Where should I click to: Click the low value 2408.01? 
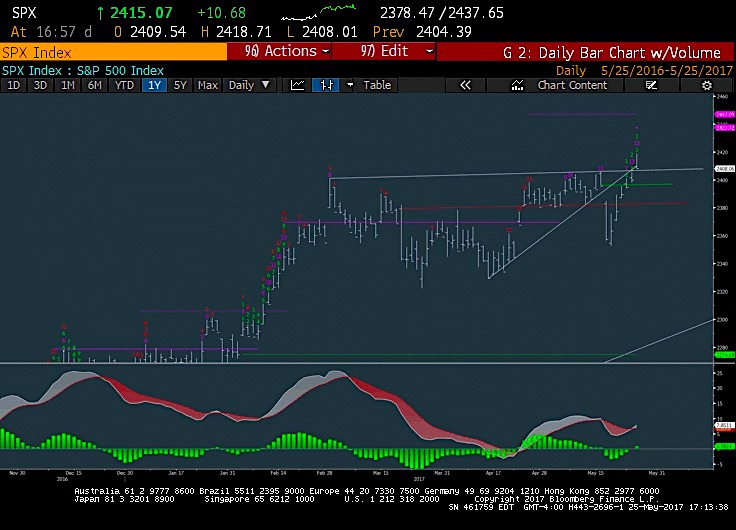(x=330, y=32)
